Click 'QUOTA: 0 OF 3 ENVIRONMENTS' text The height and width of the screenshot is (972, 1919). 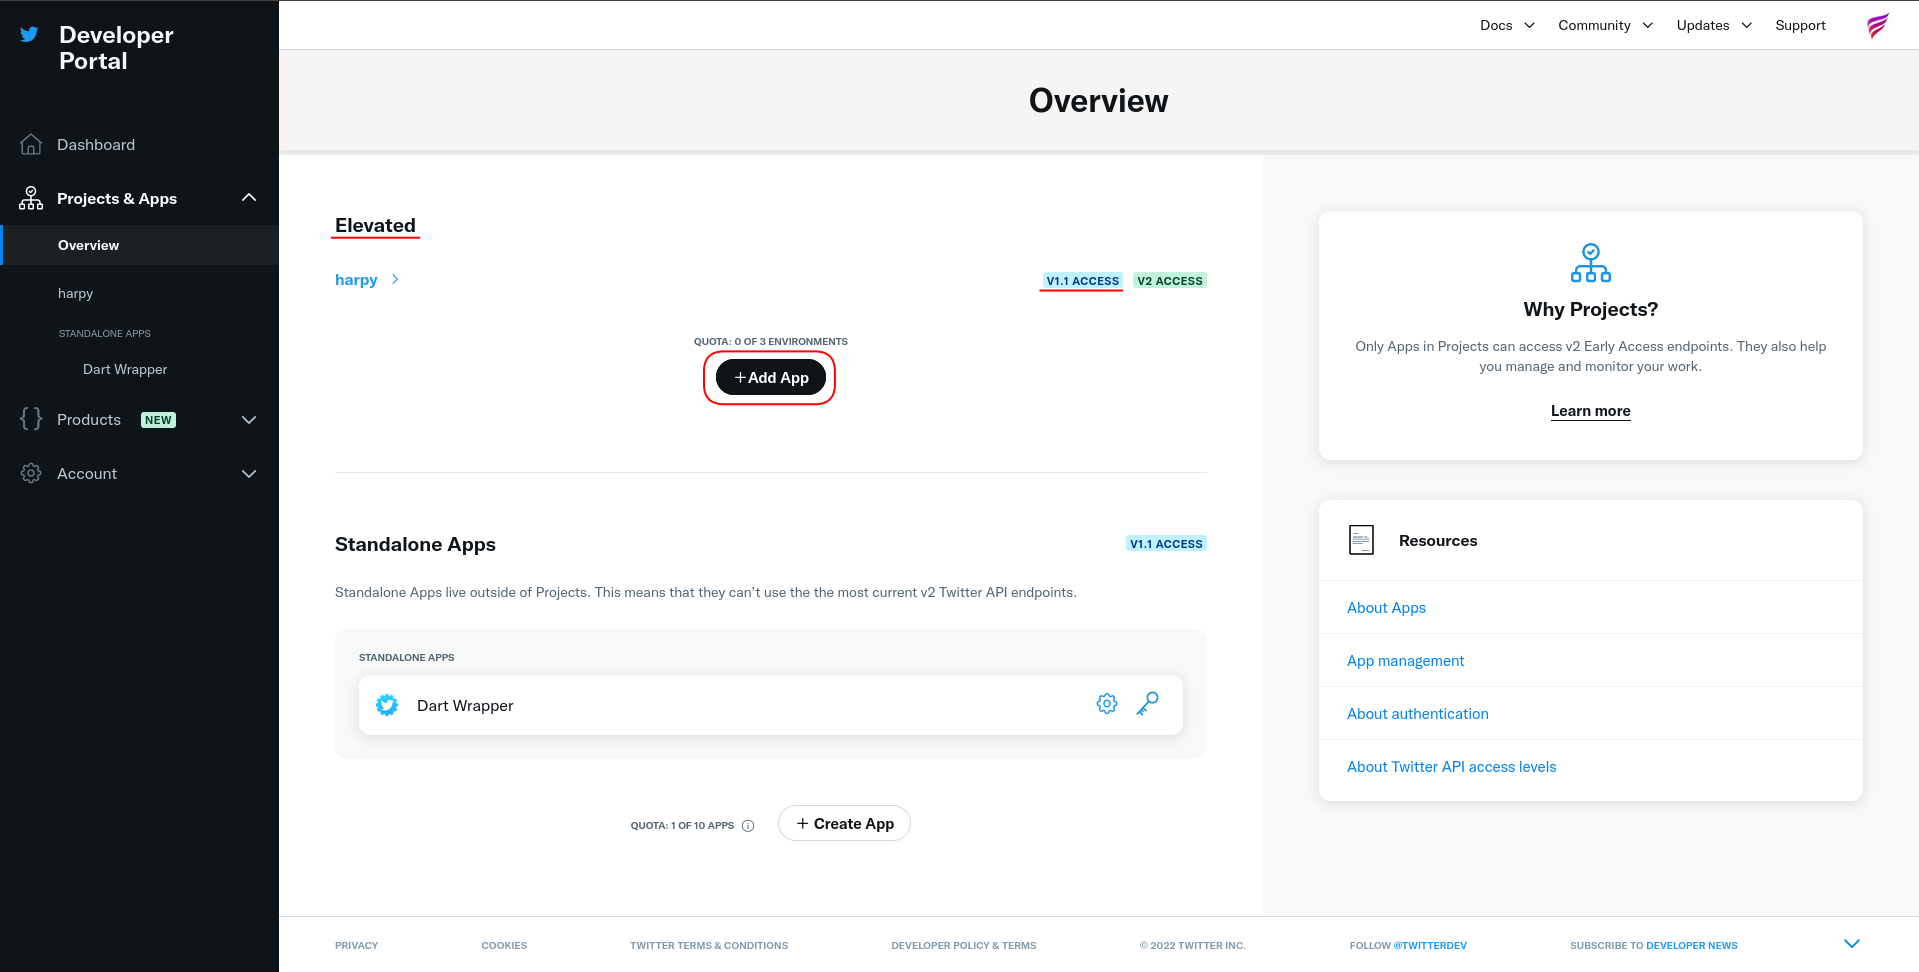coord(771,341)
